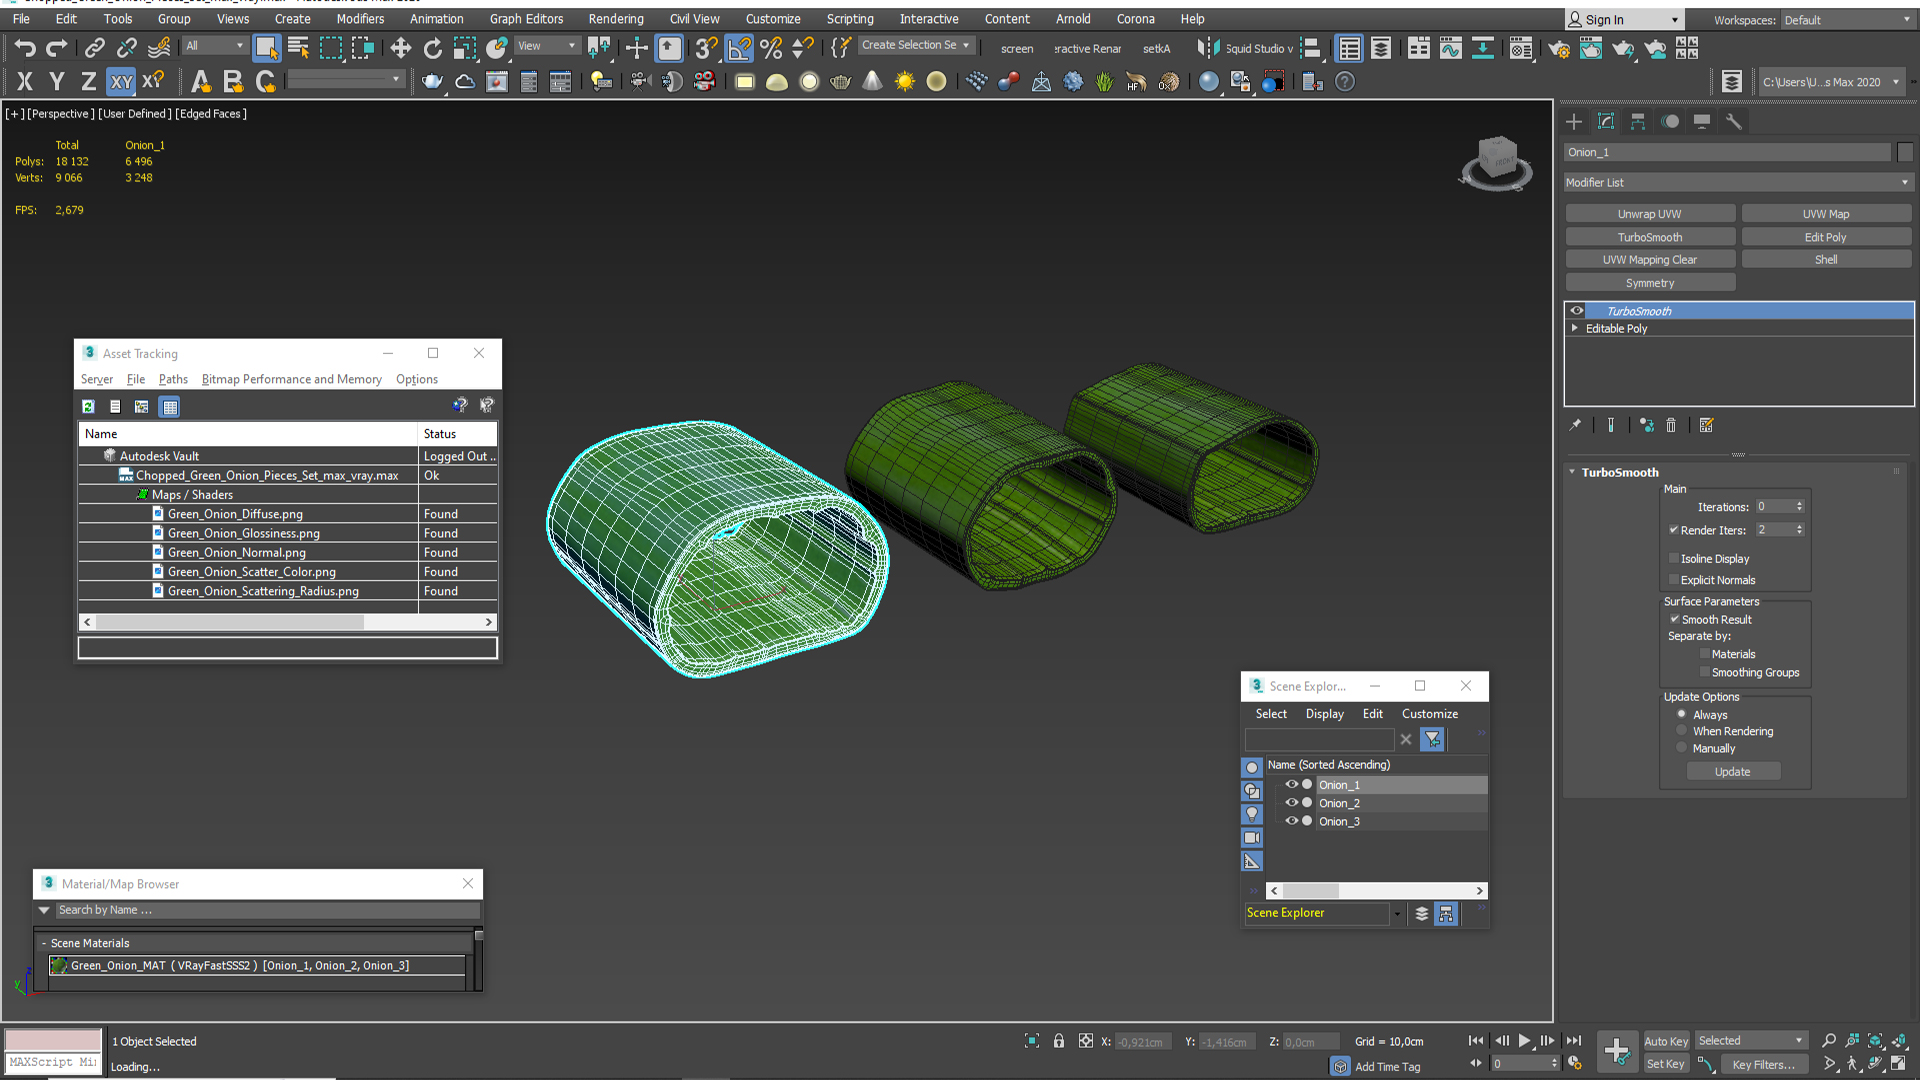The height and width of the screenshot is (1080, 1920).
Task: Enable the Isoline Display checkbox
Action: pyautogui.click(x=1674, y=558)
